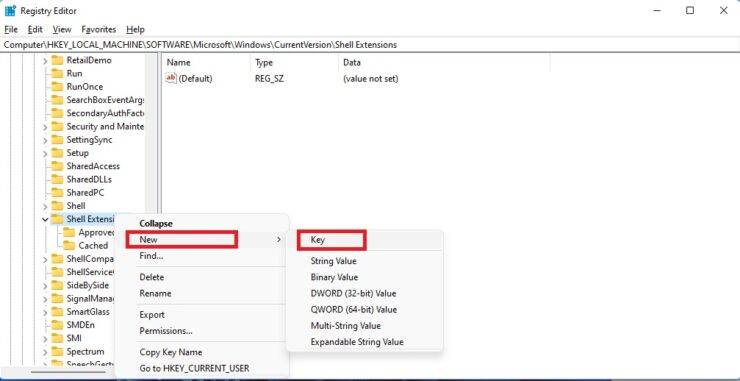Click the Registry Editor title icon
Image resolution: width=740 pixels, height=381 pixels.
[10, 10]
